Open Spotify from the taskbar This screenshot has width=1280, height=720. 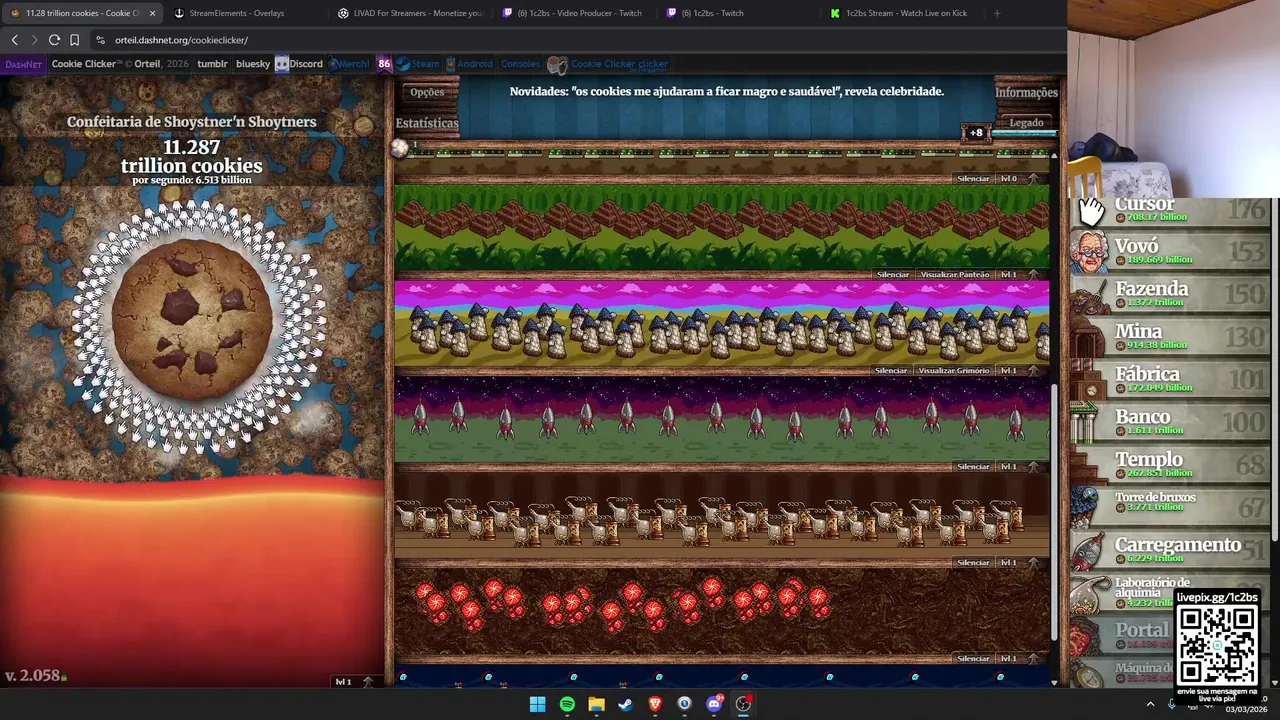pos(567,704)
